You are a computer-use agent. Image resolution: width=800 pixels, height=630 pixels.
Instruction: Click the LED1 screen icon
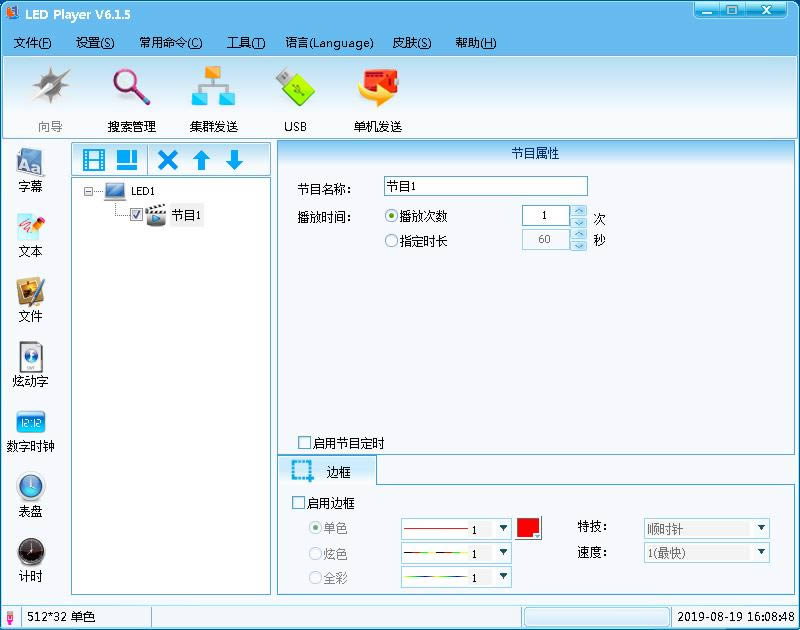click(x=115, y=191)
